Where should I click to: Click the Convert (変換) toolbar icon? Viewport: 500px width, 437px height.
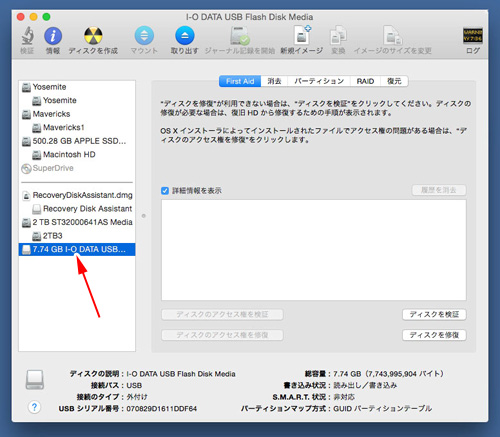coord(338,36)
